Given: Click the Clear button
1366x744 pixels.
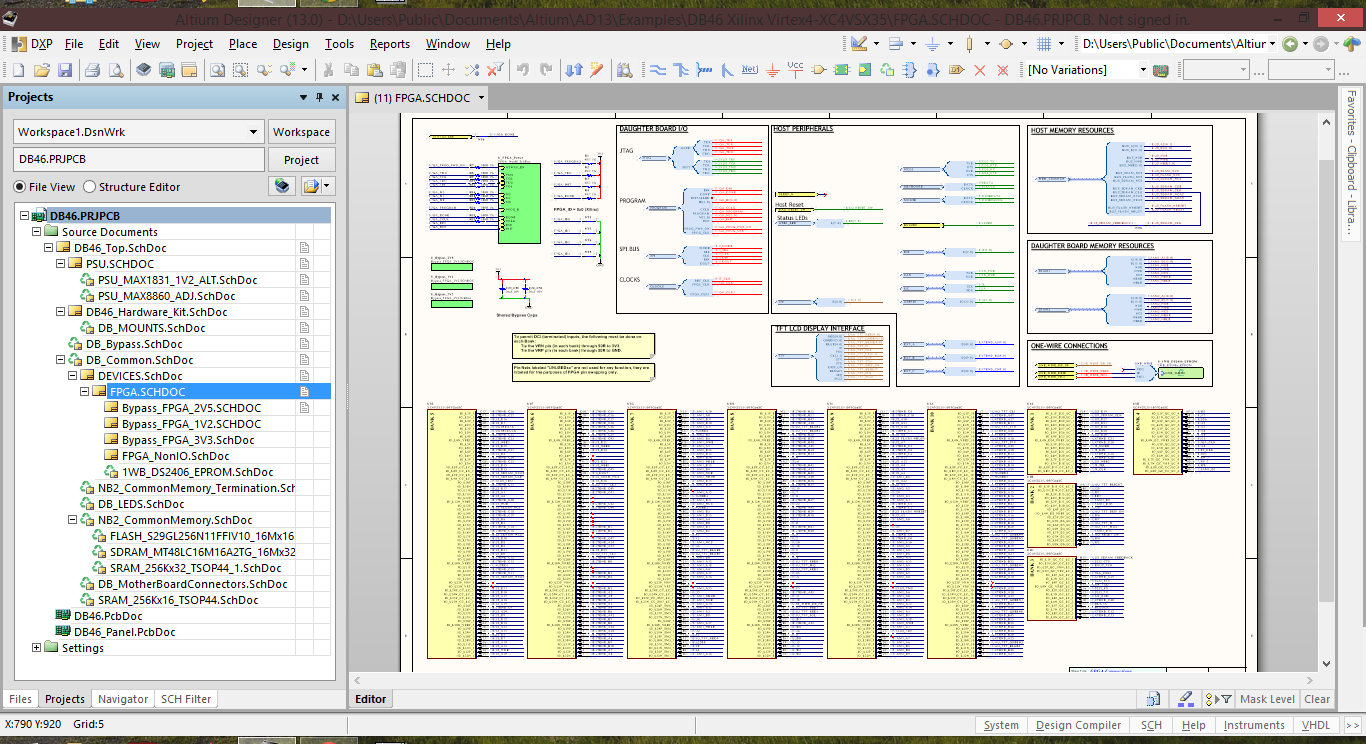Looking at the screenshot, I should coord(1317,699).
